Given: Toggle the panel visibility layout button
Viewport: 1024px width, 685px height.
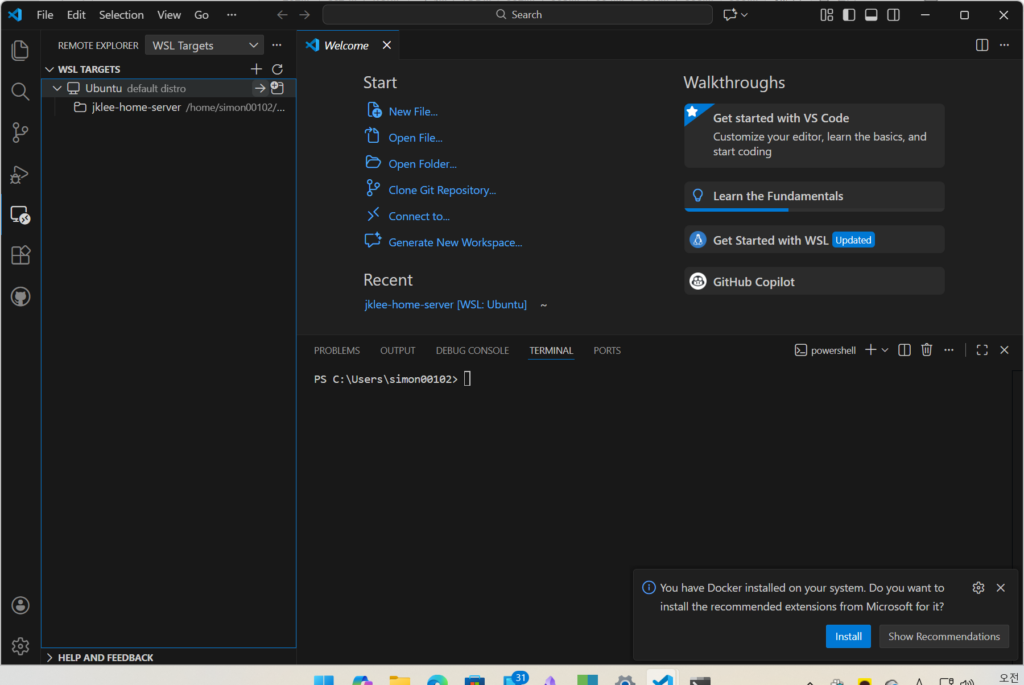Looking at the screenshot, I should click(871, 15).
